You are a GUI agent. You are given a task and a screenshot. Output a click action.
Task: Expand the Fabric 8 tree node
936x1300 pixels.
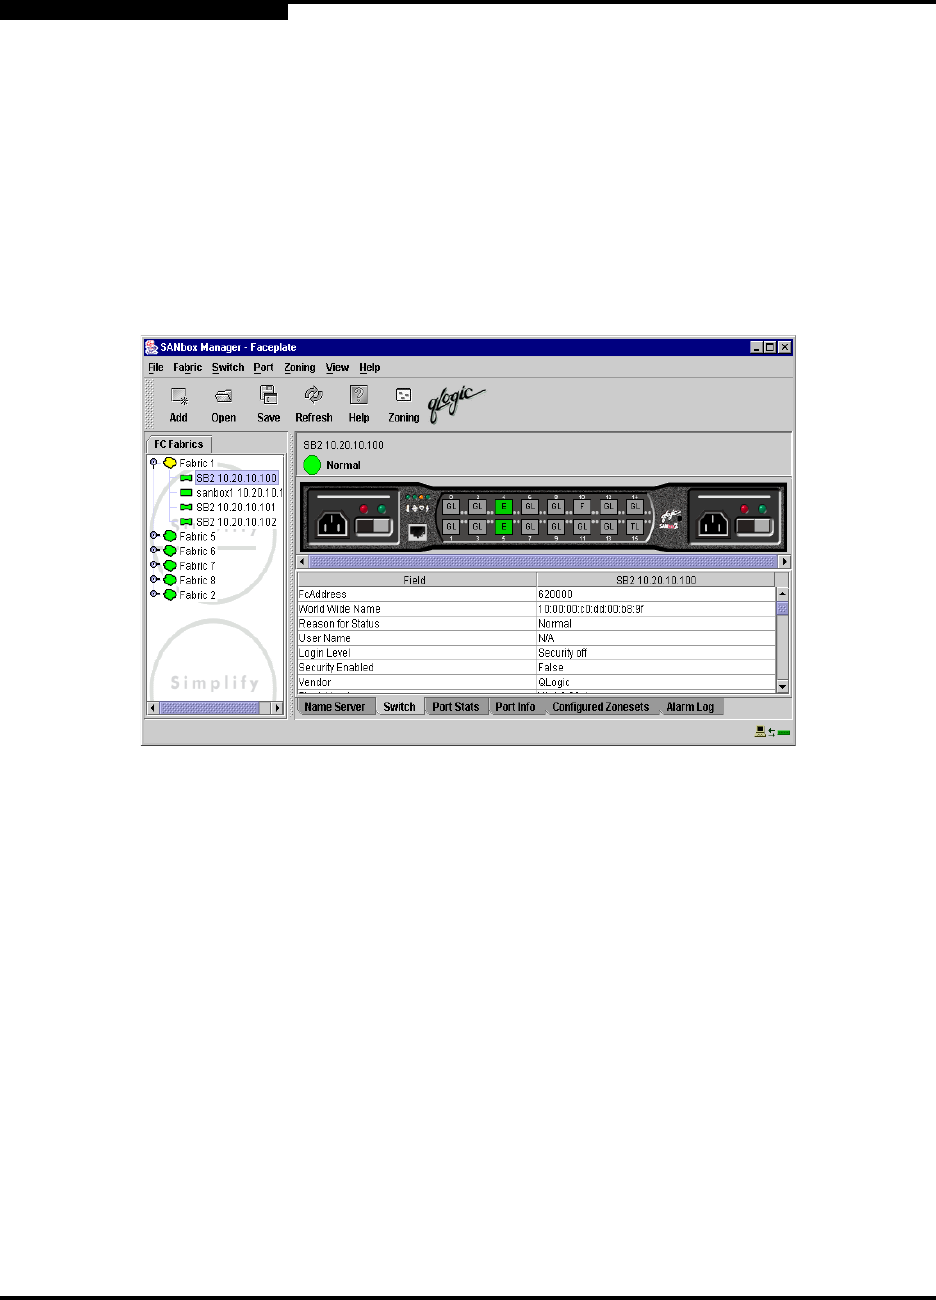tap(154, 580)
